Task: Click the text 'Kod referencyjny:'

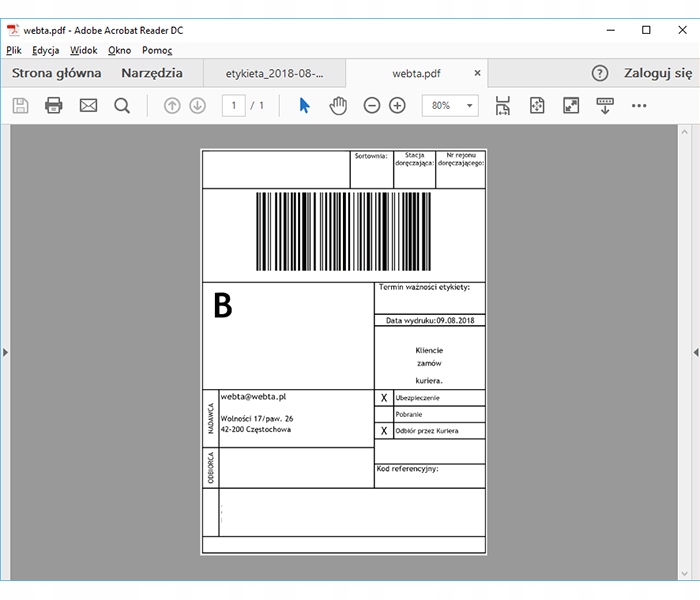Action: pos(407,469)
